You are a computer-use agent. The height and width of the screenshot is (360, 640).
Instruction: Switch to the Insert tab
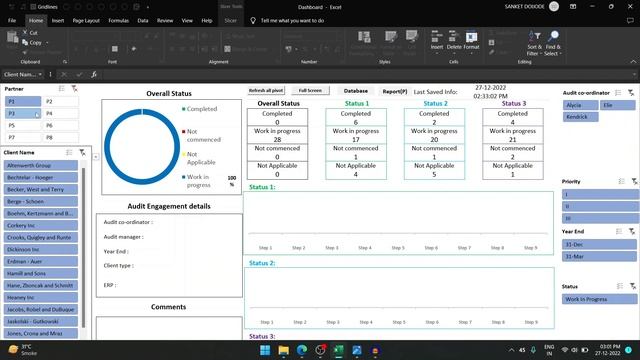point(58,20)
